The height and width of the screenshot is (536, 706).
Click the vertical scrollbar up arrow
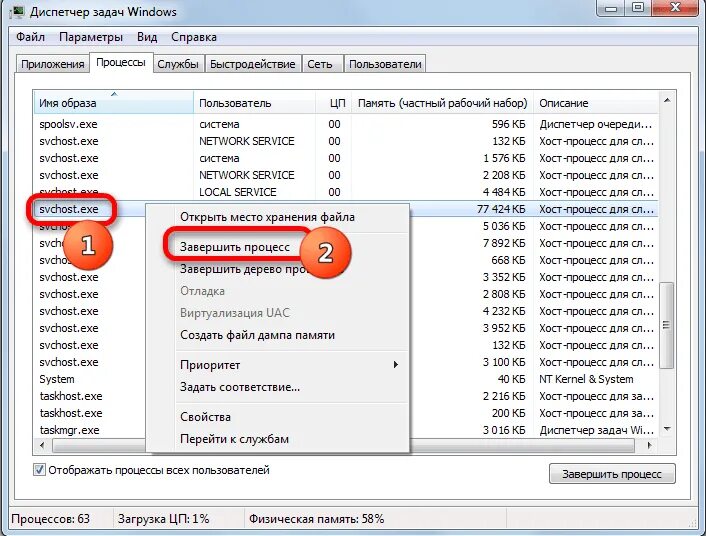tap(667, 100)
